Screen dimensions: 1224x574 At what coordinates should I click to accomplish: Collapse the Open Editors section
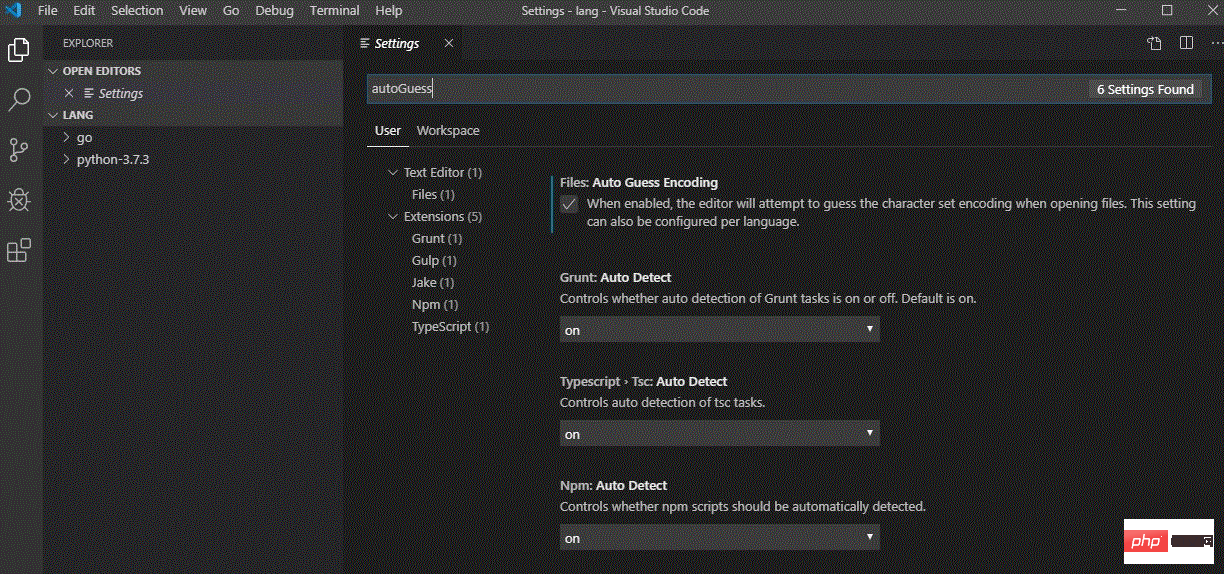(54, 71)
